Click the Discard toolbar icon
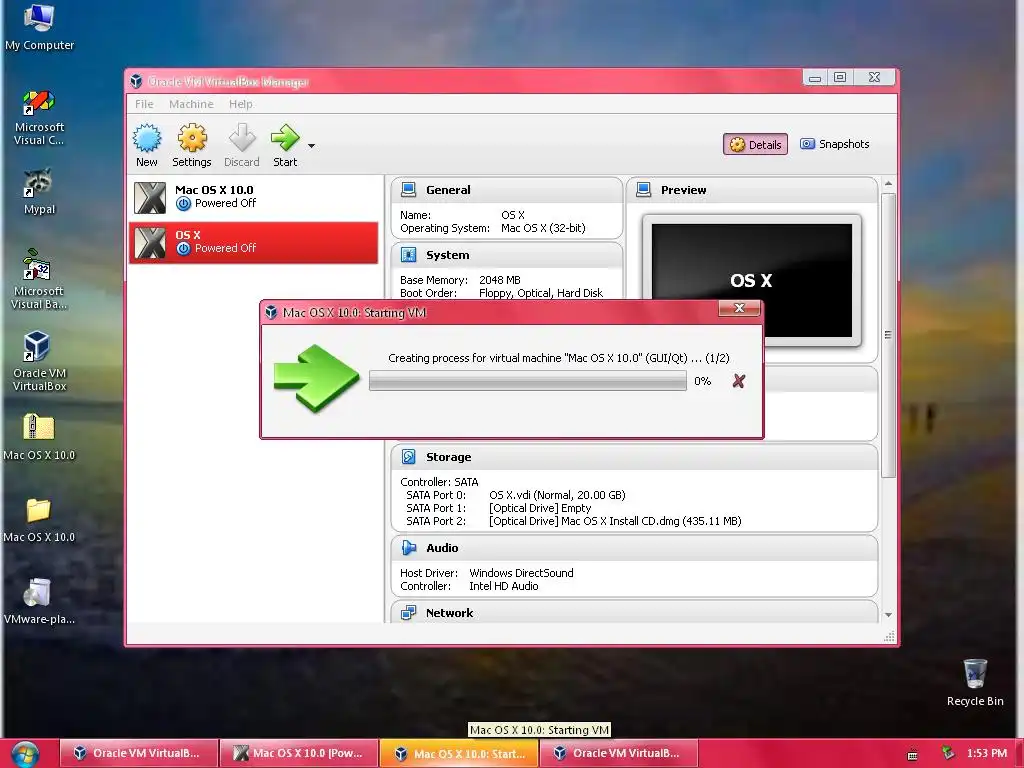This screenshot has height=768, width=1024. (242, 138)
